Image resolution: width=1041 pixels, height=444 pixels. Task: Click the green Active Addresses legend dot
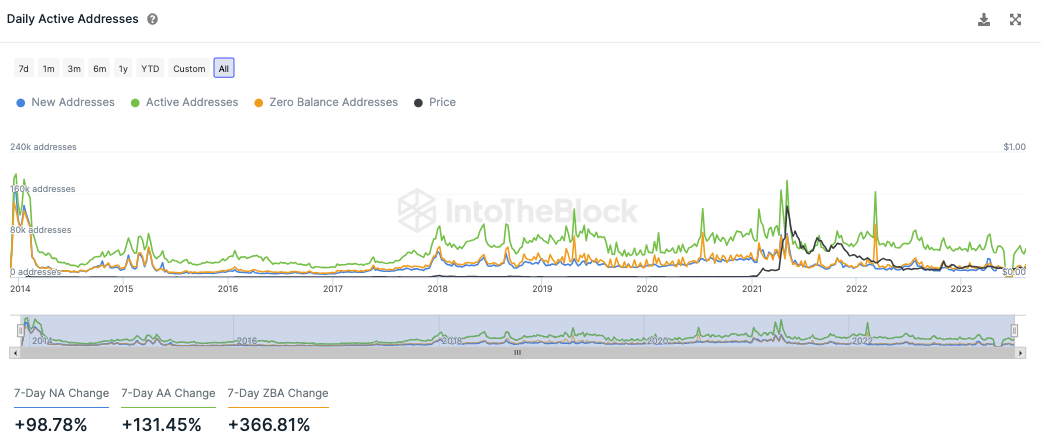coord(135,103)
